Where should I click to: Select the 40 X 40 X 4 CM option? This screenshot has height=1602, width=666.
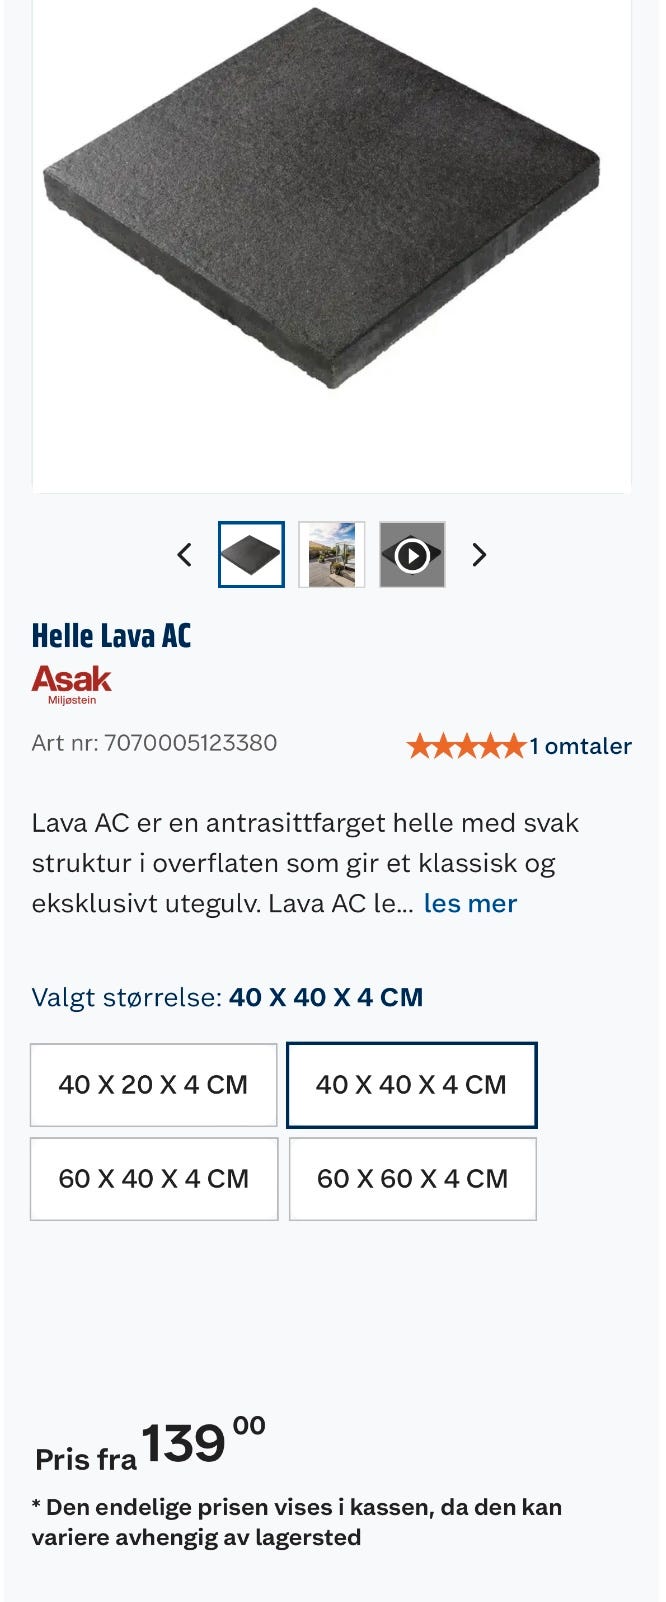tap(412, 1085)
